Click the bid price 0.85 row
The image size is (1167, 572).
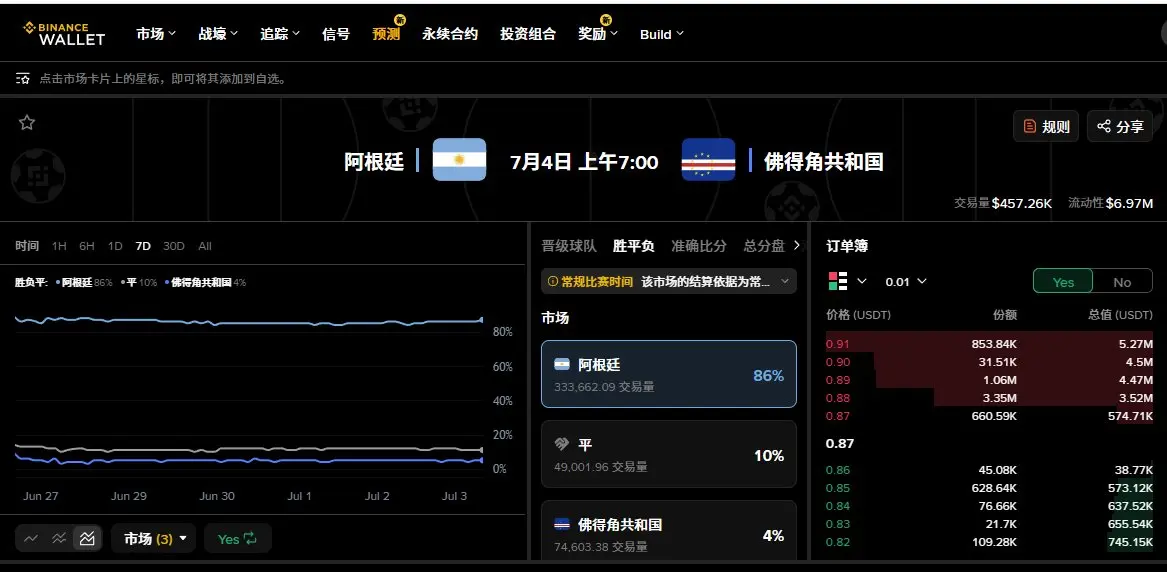[989, 488]
